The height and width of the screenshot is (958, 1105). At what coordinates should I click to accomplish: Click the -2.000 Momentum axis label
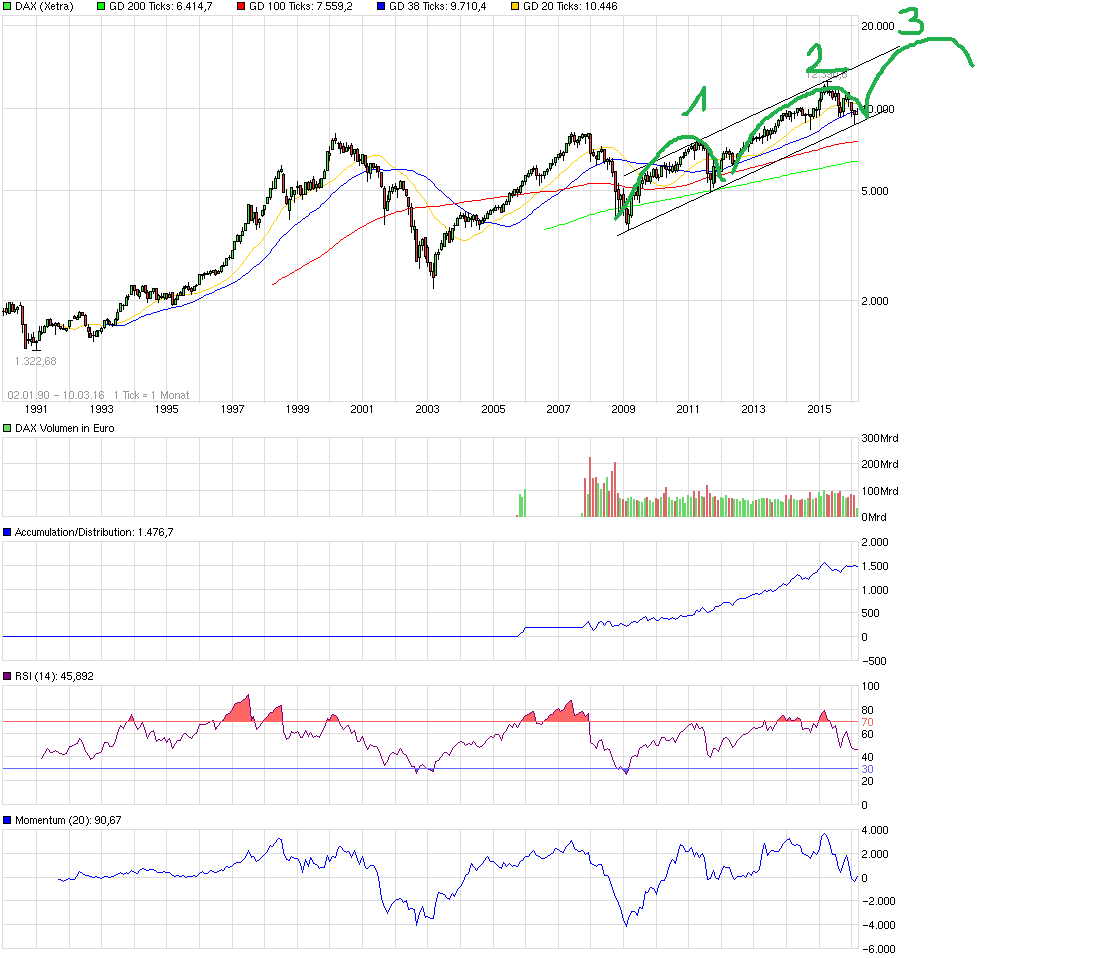tap(877, 902)
